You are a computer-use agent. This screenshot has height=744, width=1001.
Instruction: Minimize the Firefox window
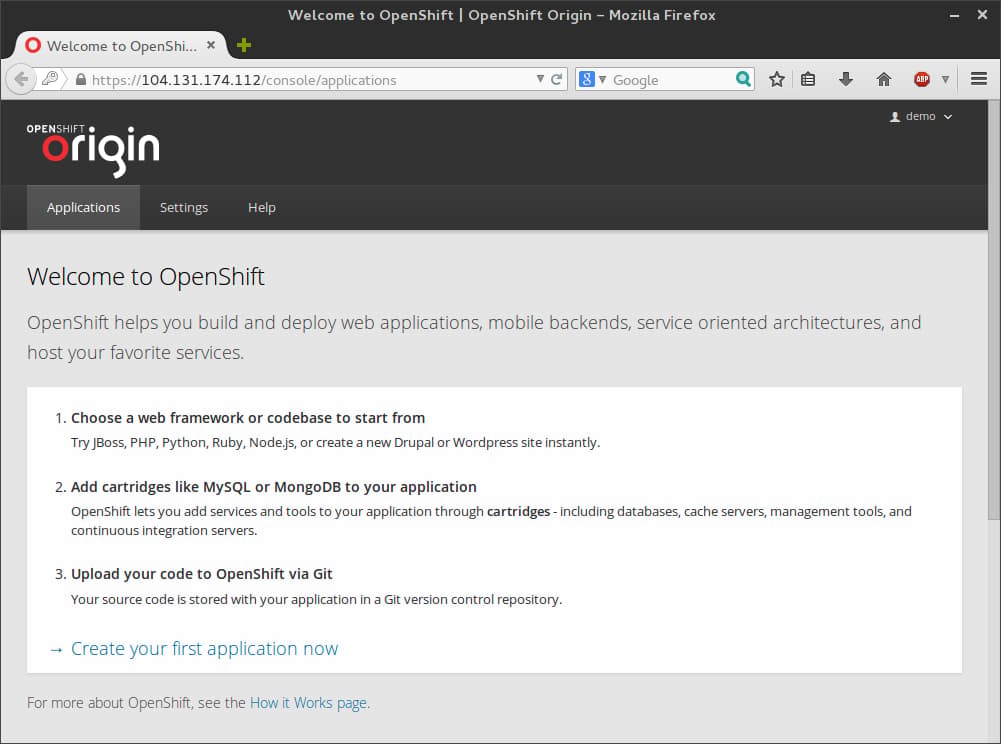[x=954, y=15]
